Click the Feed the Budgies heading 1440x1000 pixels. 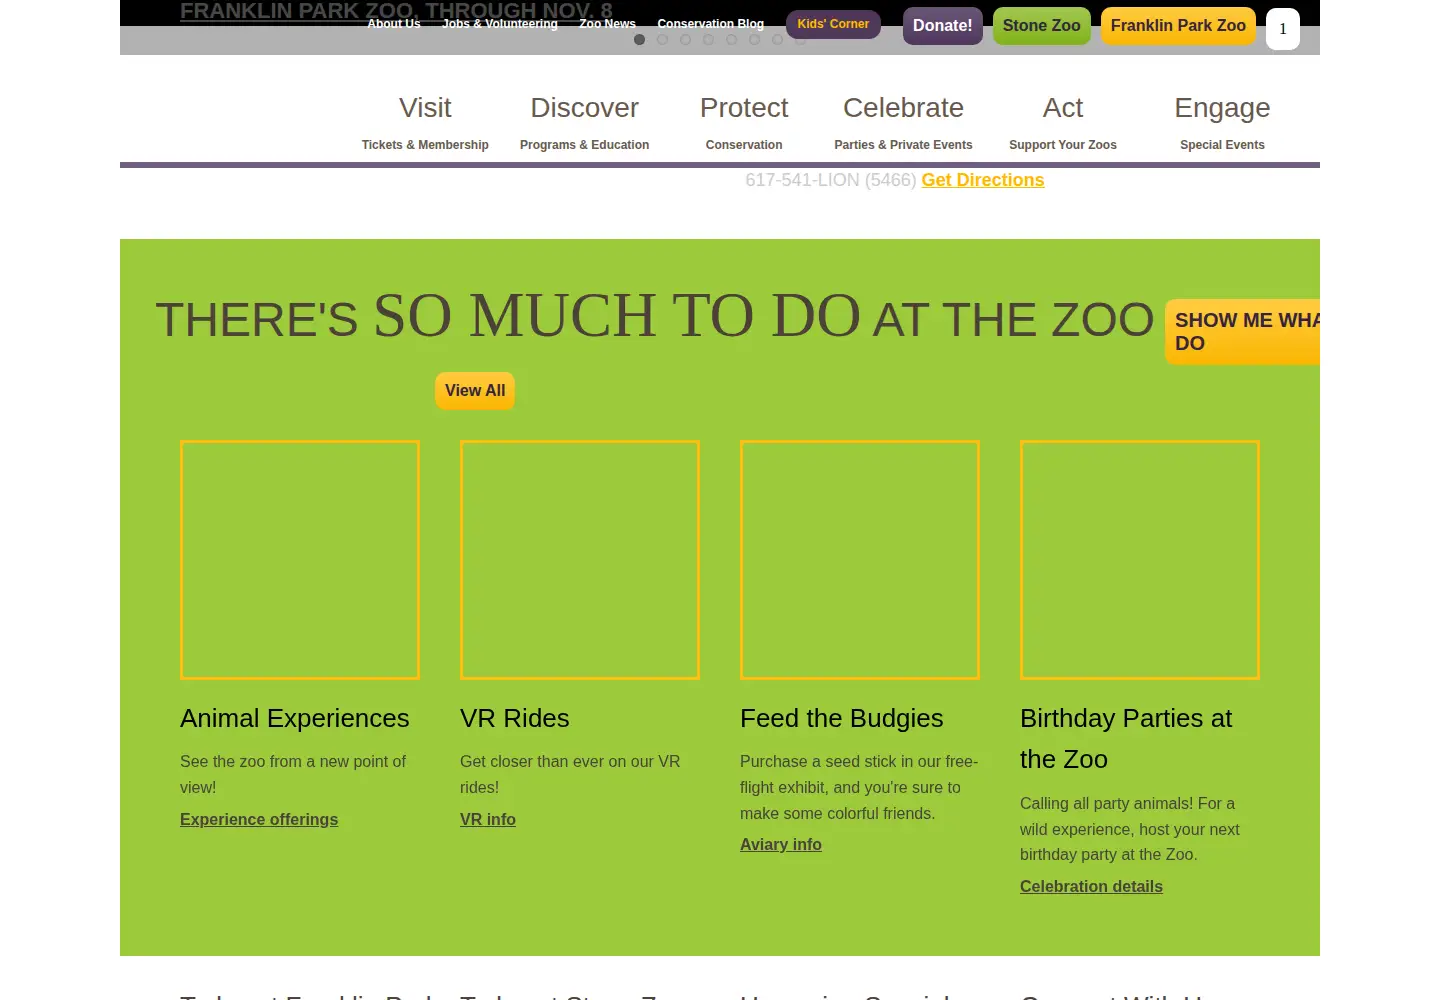point(842,718)
